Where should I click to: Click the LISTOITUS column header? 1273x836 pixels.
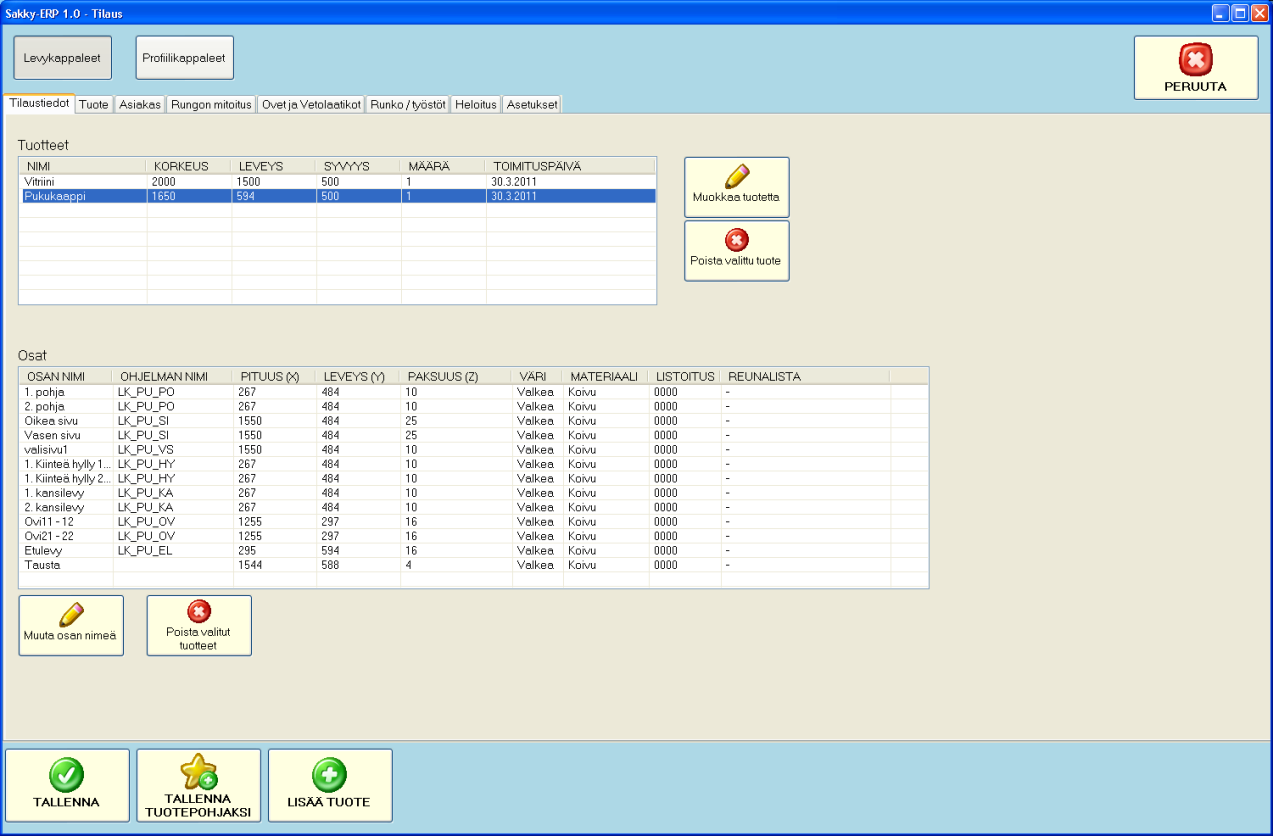coord(684,376)
